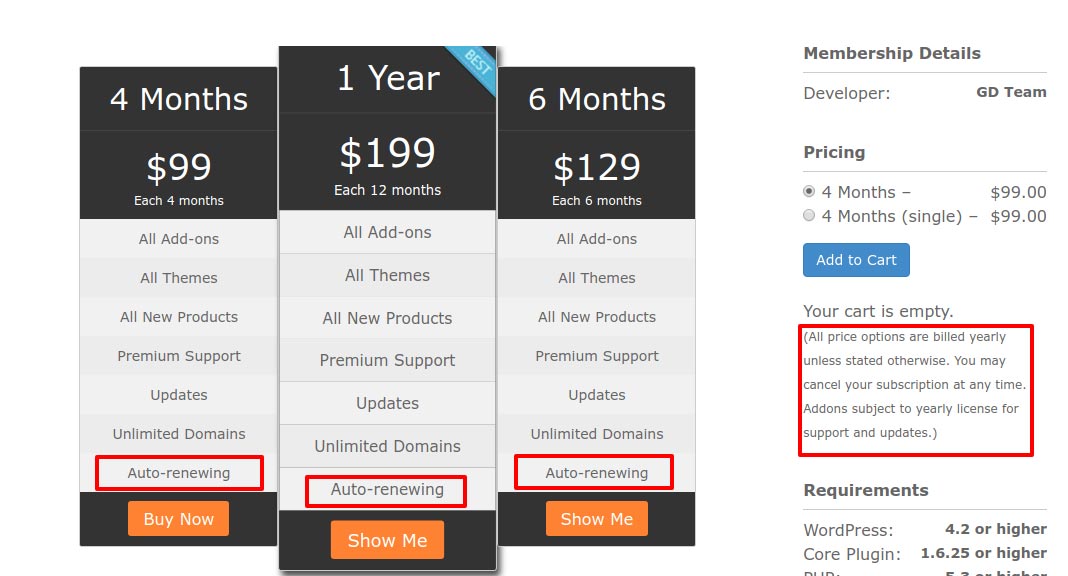Click the 4 Months plan title

coord(179,99)
